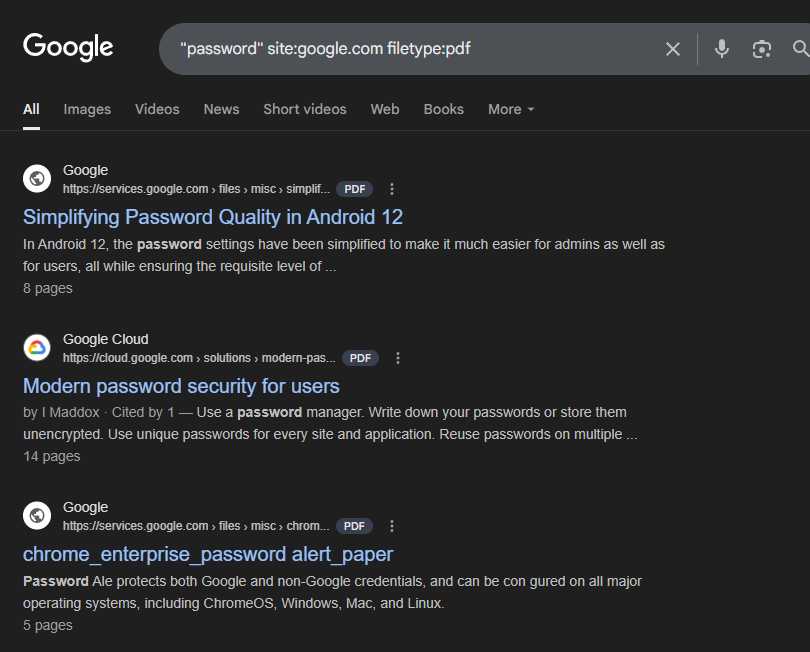This screenshot has width=810, height=652.
Task: Open chrome_enterprise_password alert_paper link
Action: pos(208,554)
